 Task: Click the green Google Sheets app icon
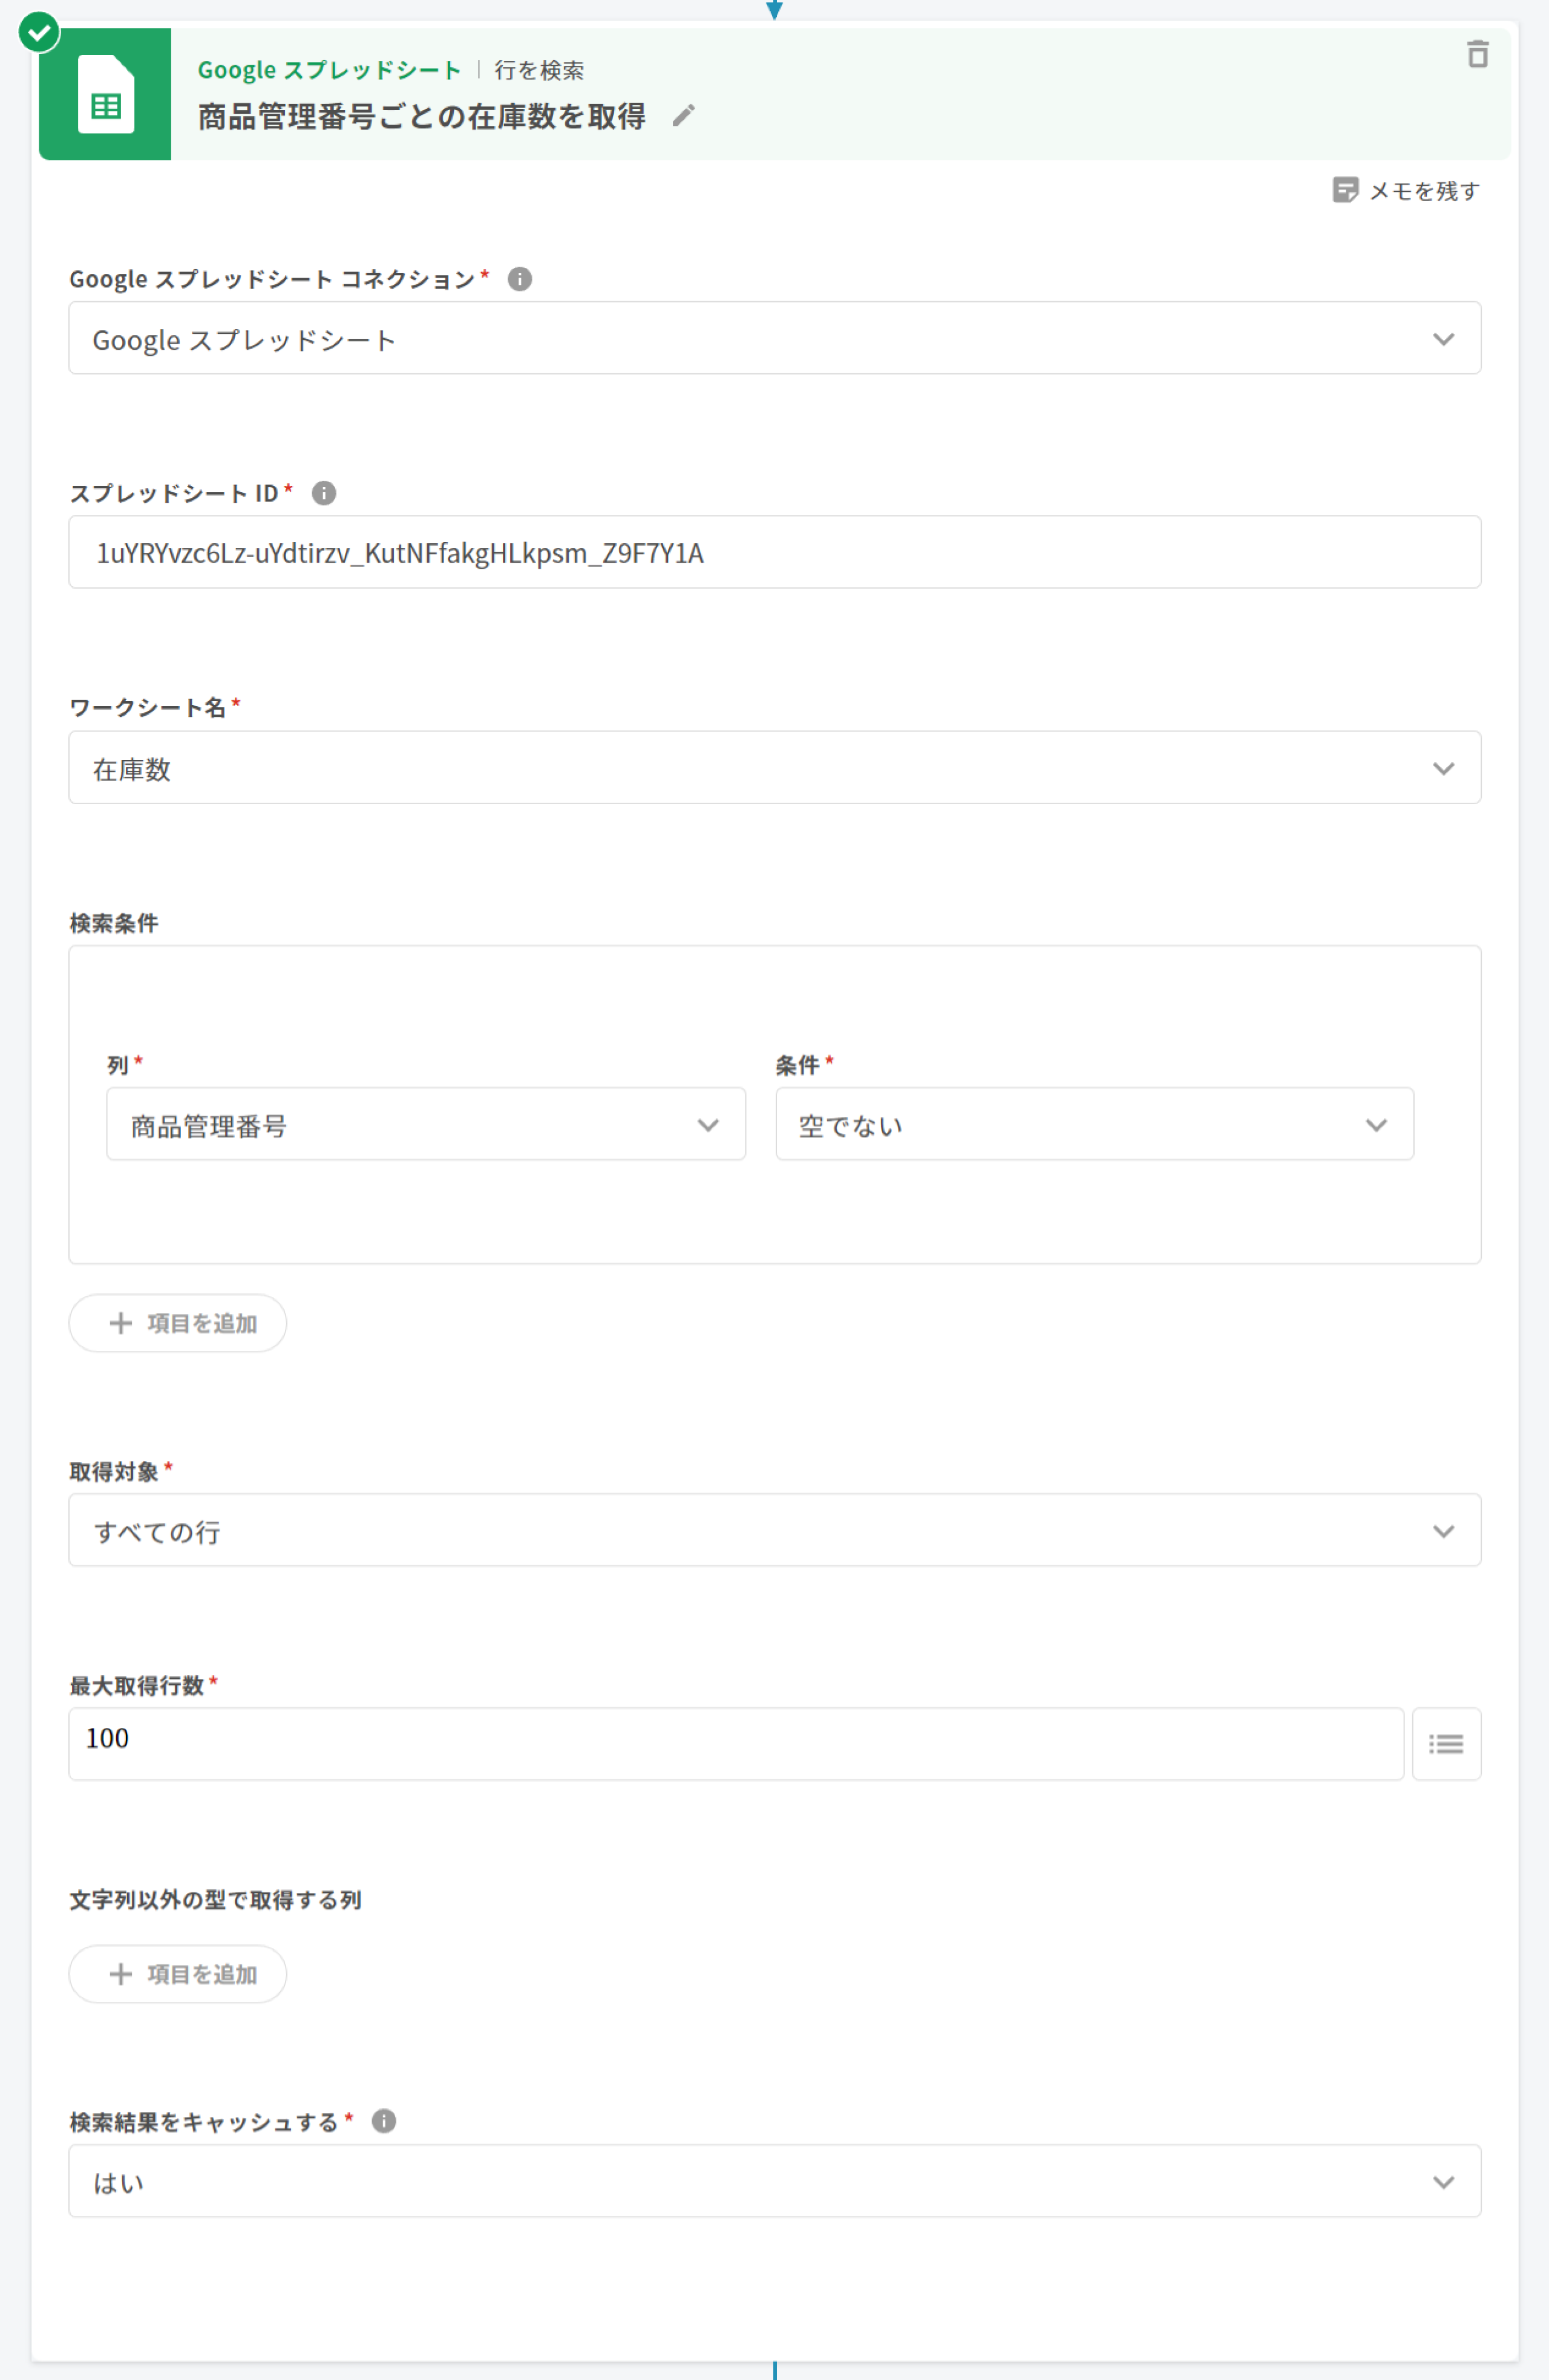(105, 95)
